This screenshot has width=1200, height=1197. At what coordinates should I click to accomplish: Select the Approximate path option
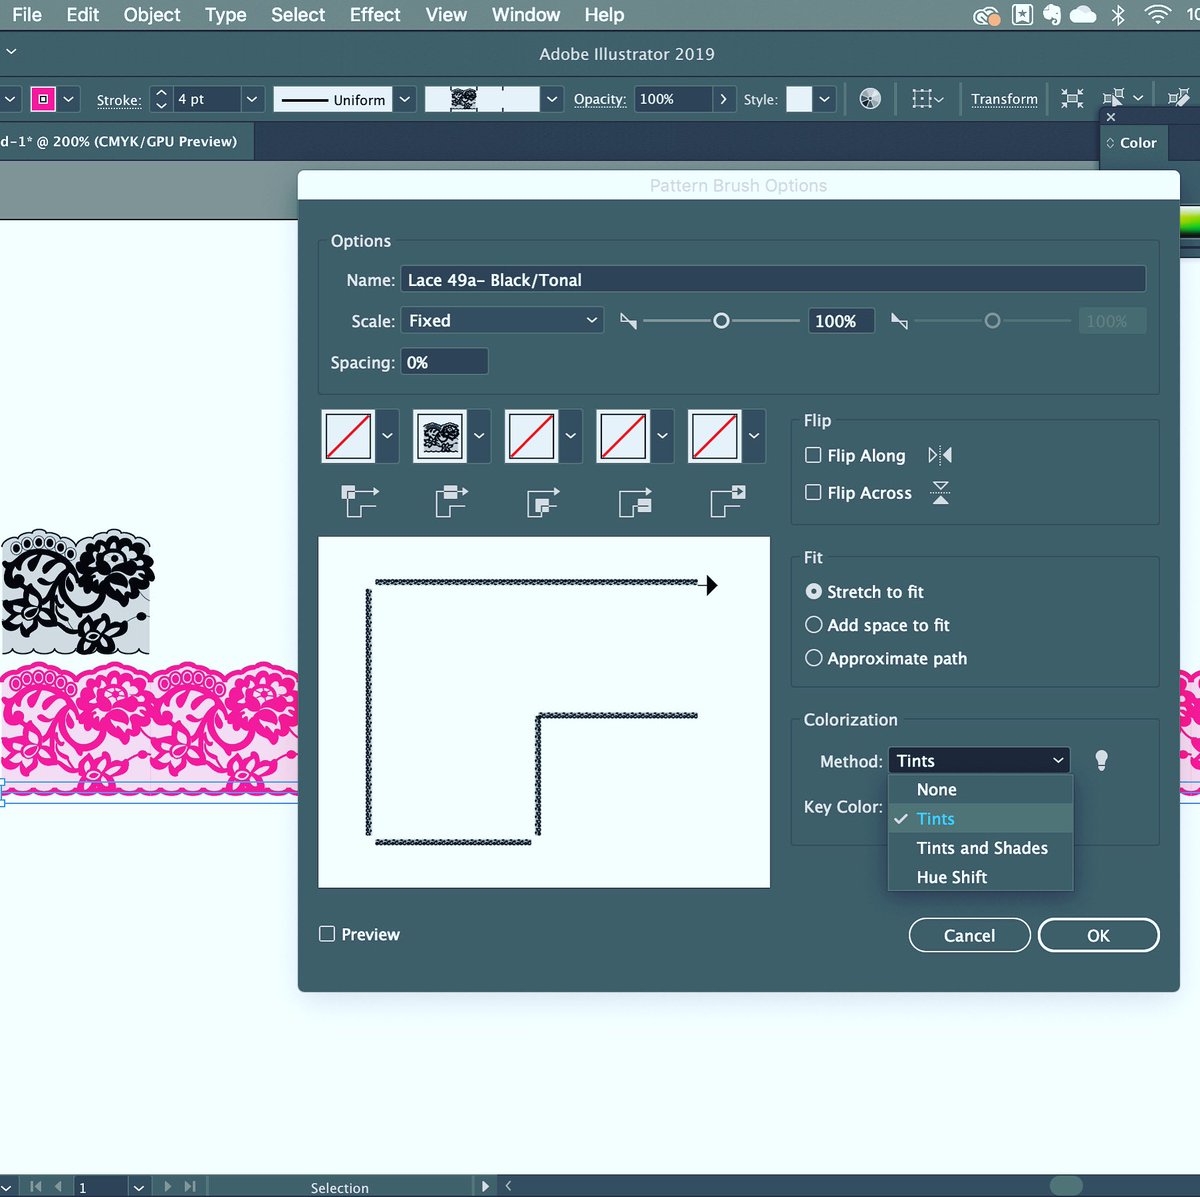tap(814, 658)
